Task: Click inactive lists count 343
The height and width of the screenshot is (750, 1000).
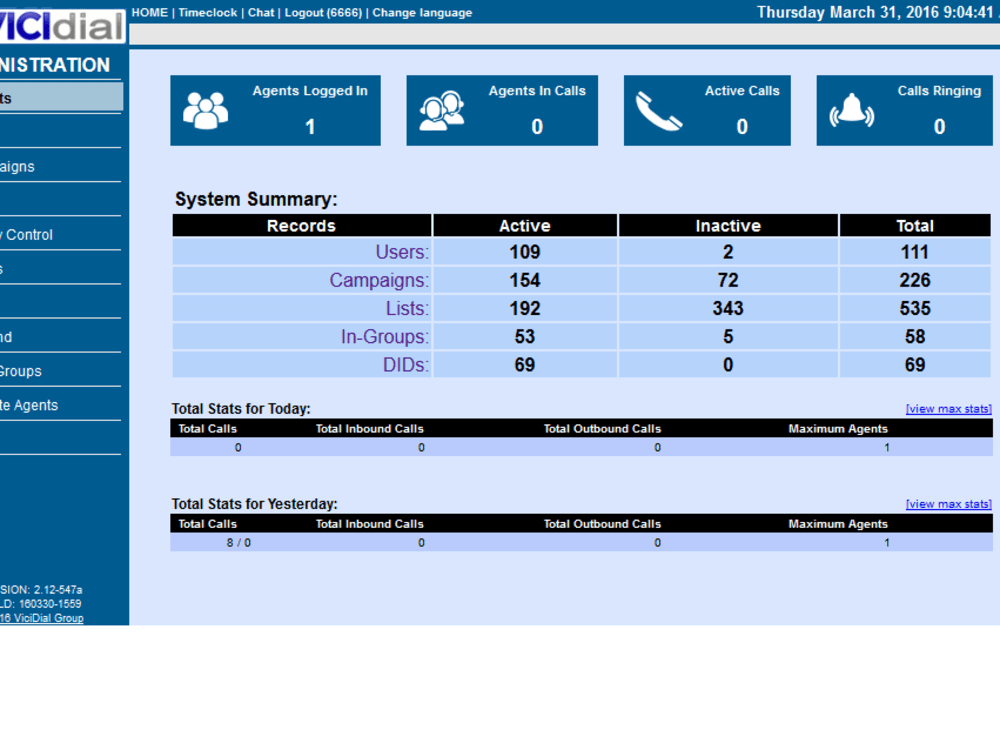Action: tap(728, 308)
